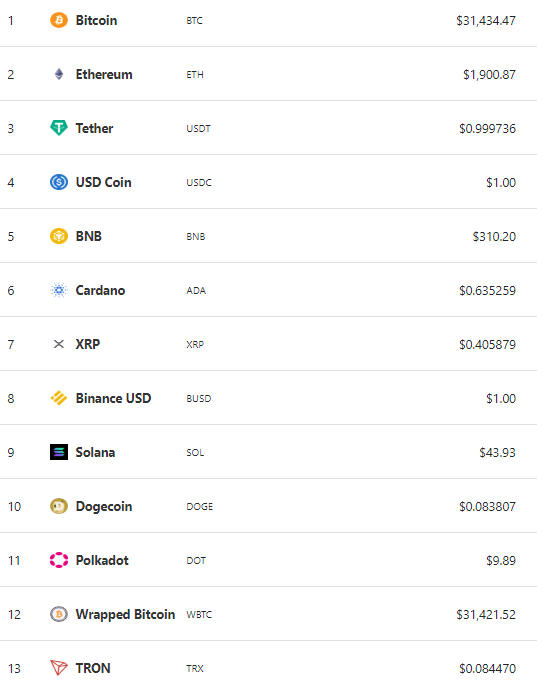Click the green Tether logo icon
Image resolution: width=537 pixels, height=686 pixels.
pyautogui.click(x=59, y=128)
